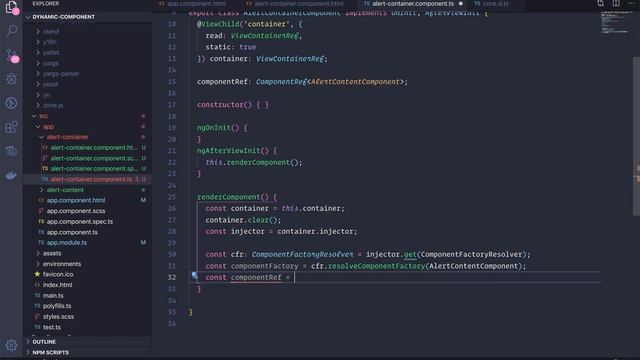This screenshot has height=360, width=640.
Task: Open the editor More Actions ellipsis menu
Action: click(631, 4)
